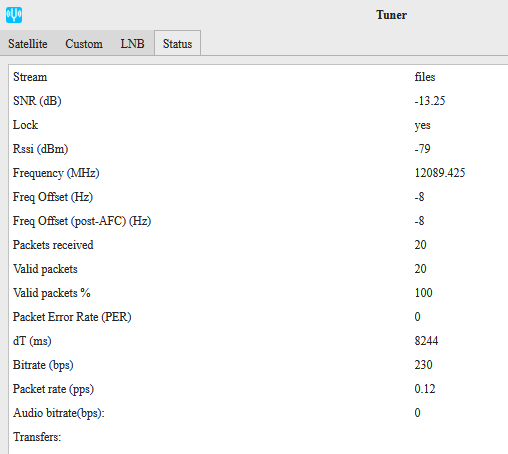This screenshot has width=508, height=454.
Task: Select the LNB tab
Action: [x=132, y=44]
